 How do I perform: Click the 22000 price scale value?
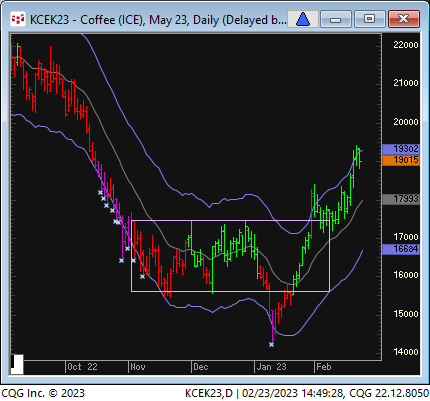tap(406, 45)
